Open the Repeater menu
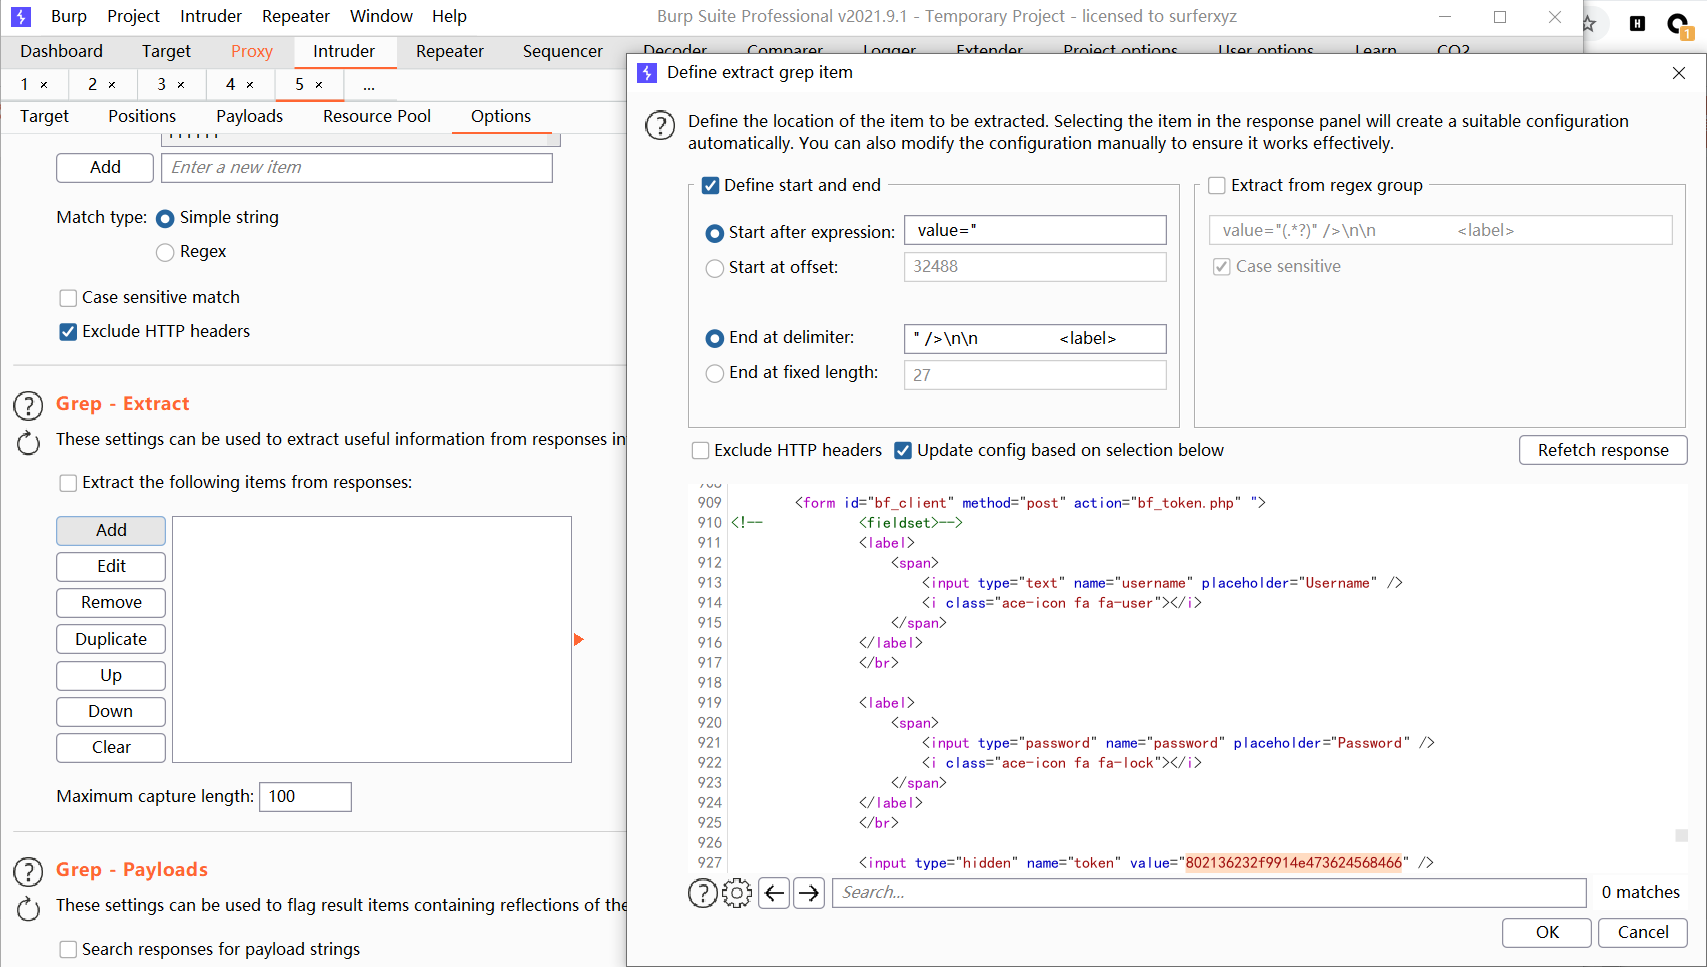1707x967 pixels. [x=295, y=16]
